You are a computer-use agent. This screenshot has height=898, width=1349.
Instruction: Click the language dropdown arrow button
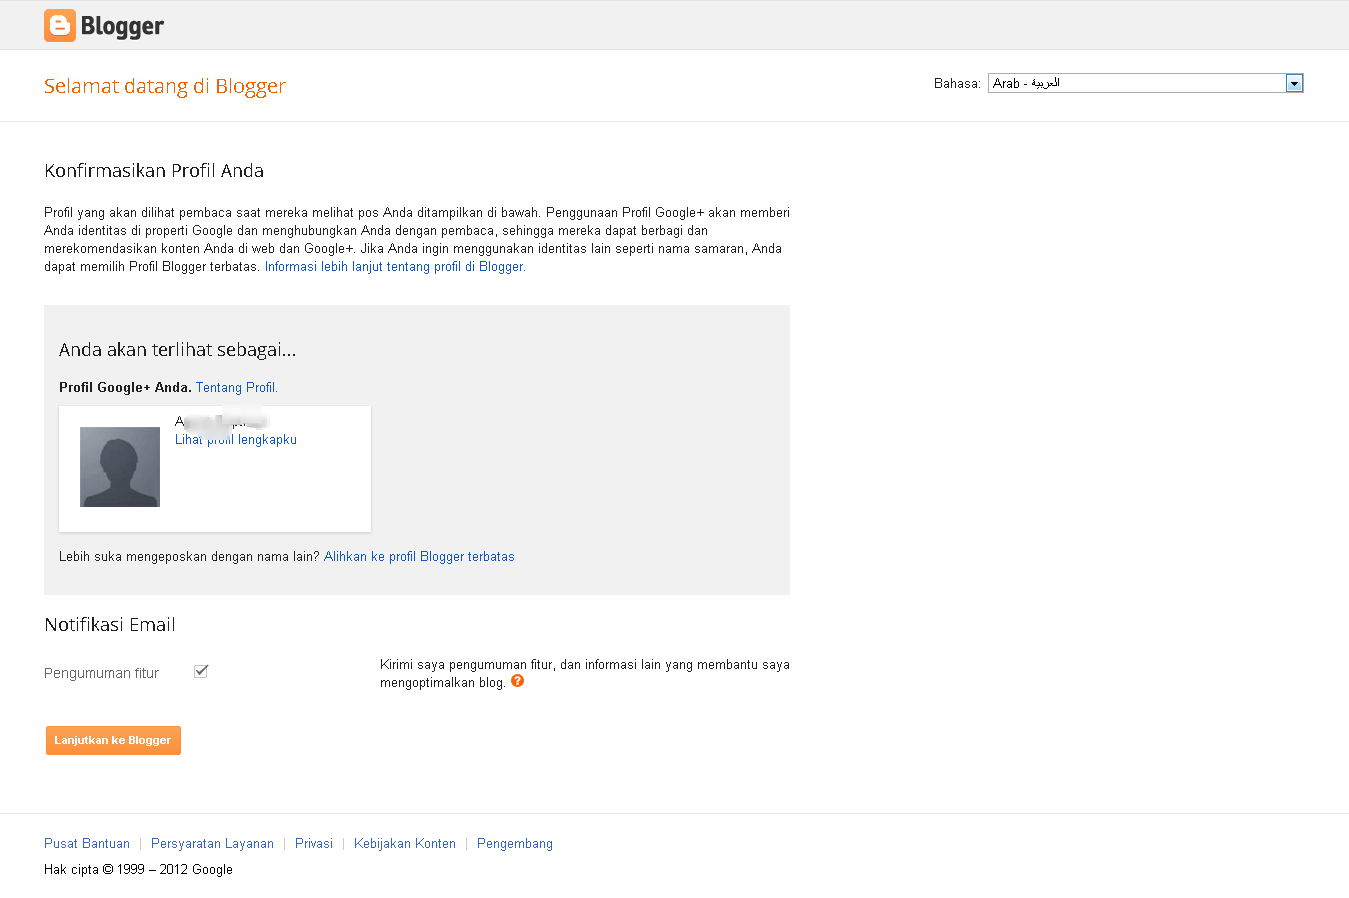[x=1294, y=83]
